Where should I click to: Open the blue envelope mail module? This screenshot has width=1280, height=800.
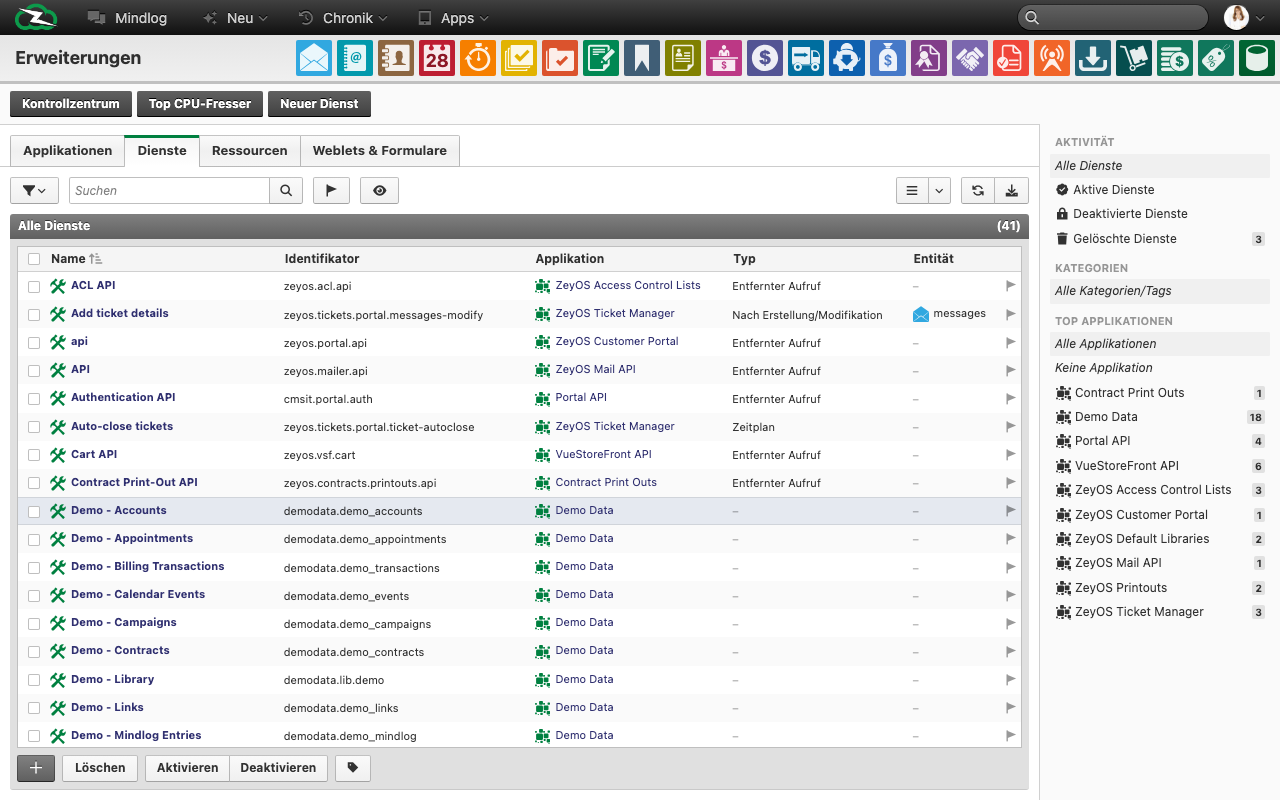click(x=314, y=58)
